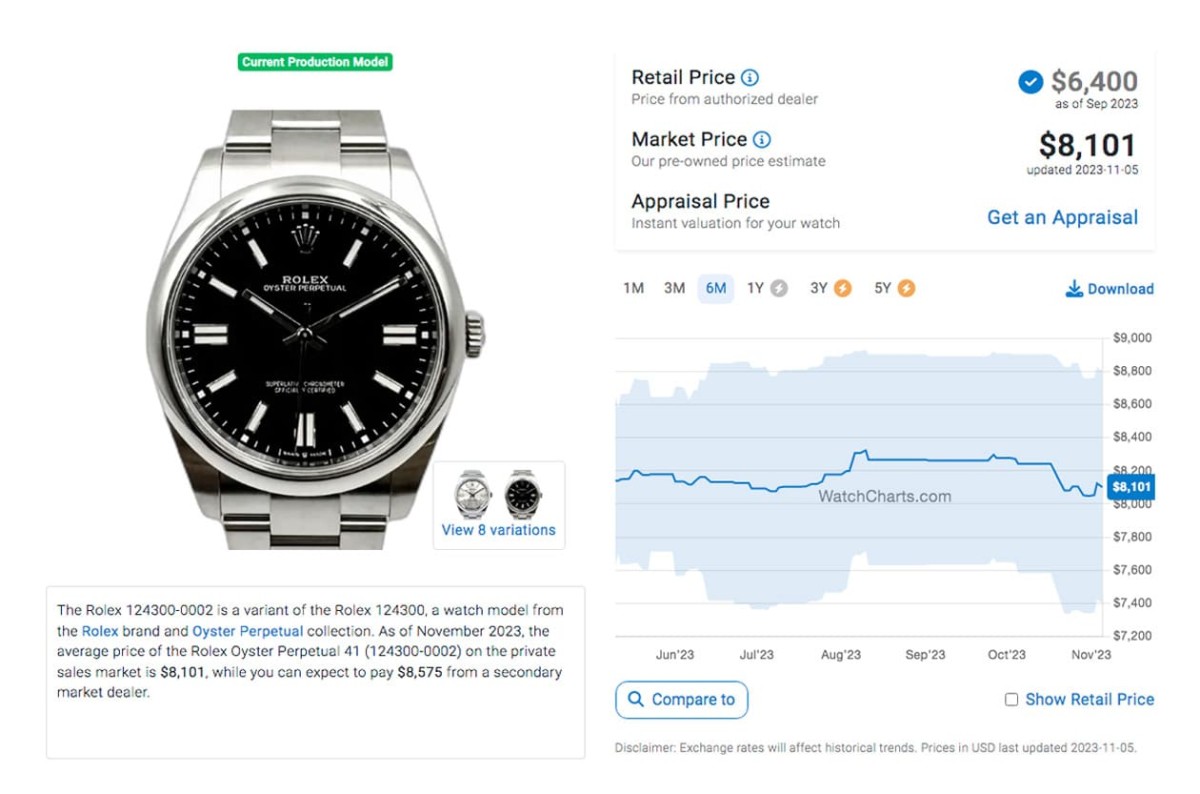Select the 6M chart range
1200x794 pixels.
point(716,289)
